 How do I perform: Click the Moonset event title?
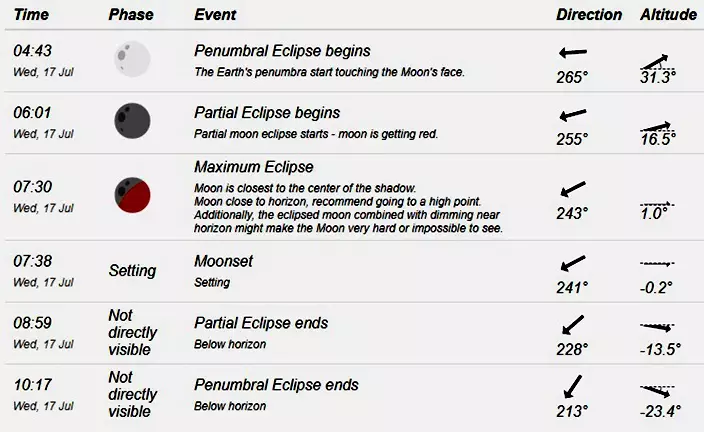225,262
